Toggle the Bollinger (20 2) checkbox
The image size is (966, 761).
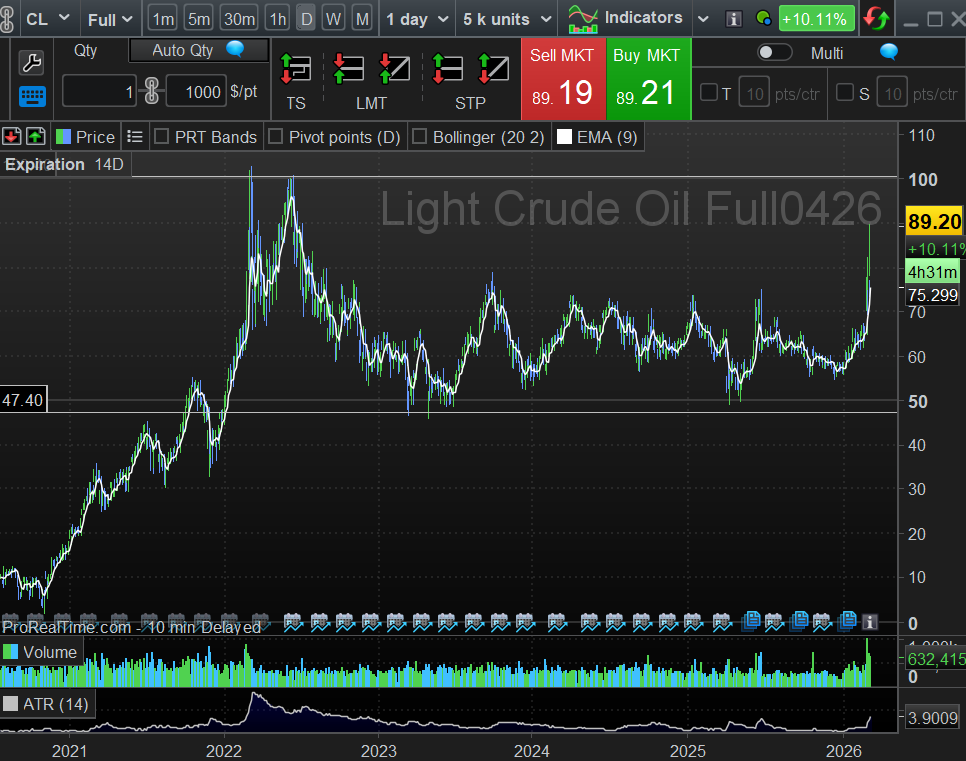(x=420, y=137)
